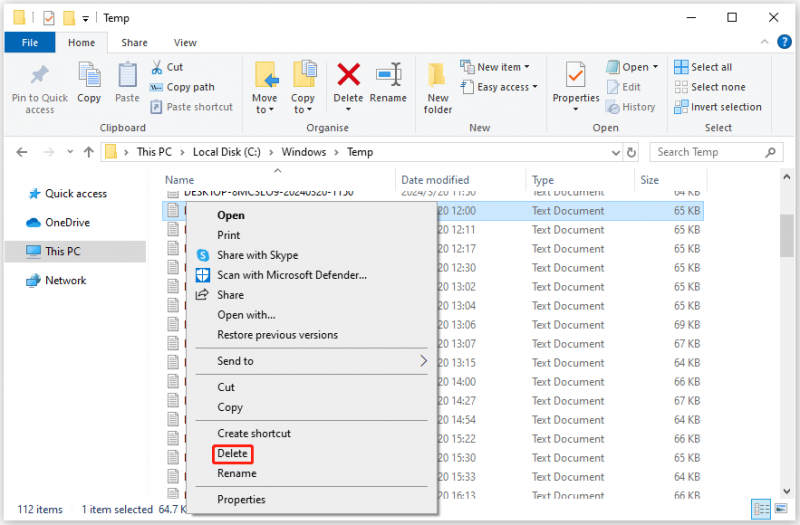Switch to details view toggle in status bar
Image resolution: width=800 pixels, height=525 pixels.
pos(762,509)
